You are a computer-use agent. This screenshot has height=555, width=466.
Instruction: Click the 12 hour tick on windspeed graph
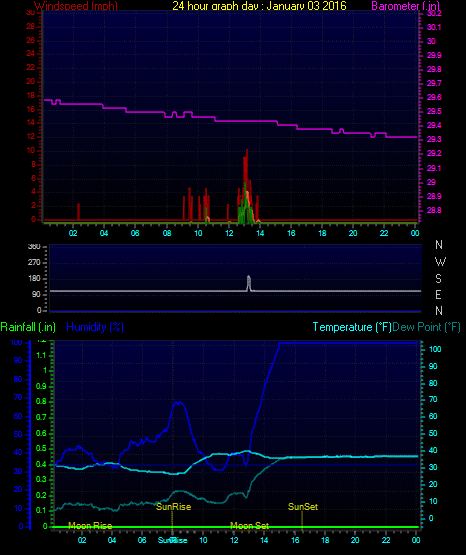pyautogui.click(x=229, y=233)
